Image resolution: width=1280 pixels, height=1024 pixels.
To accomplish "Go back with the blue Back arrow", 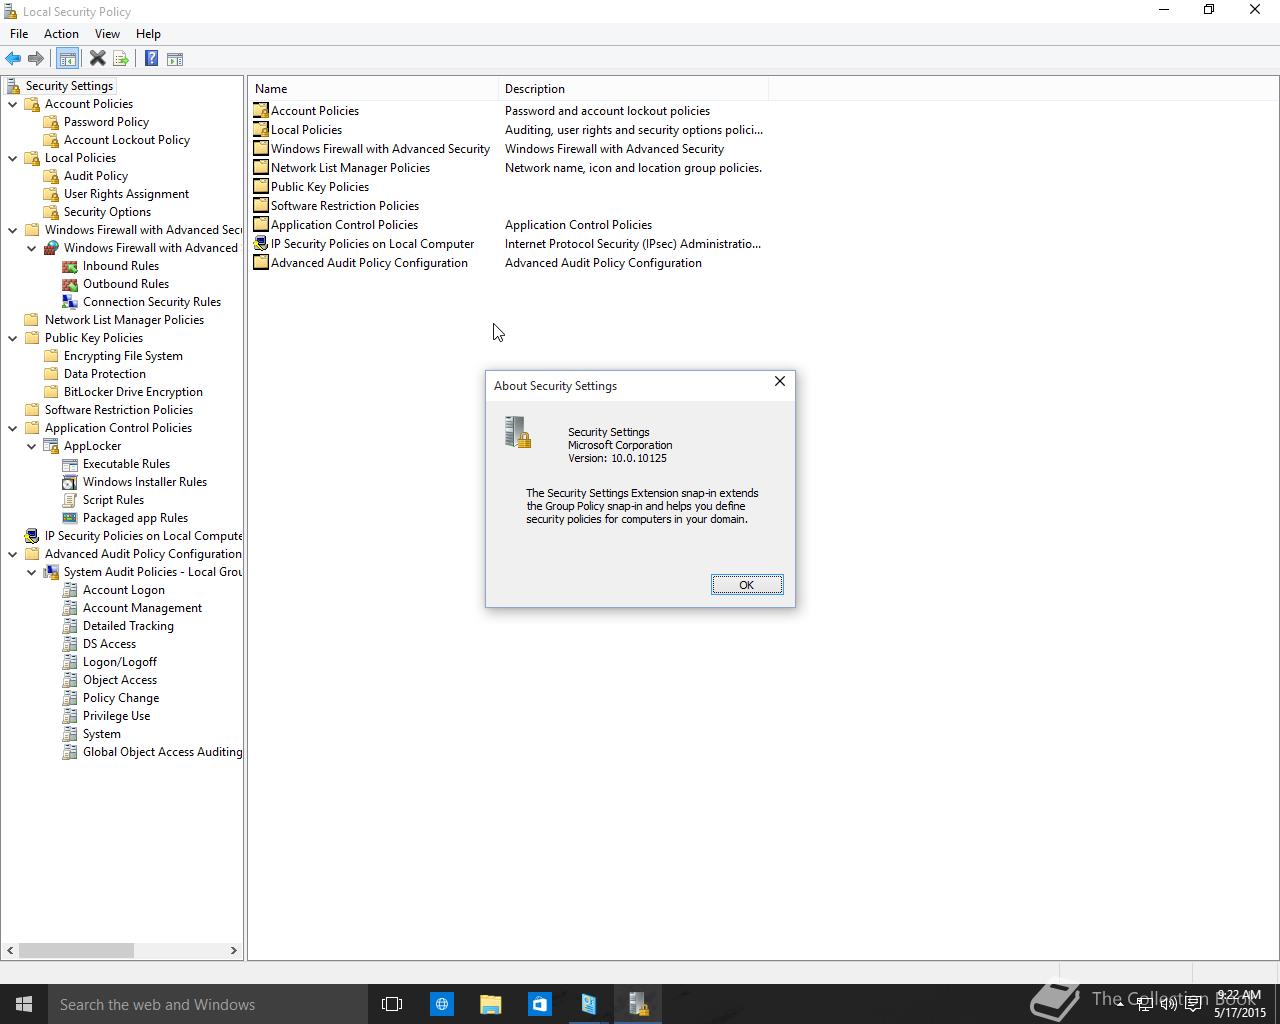I will tap(13, 59).
